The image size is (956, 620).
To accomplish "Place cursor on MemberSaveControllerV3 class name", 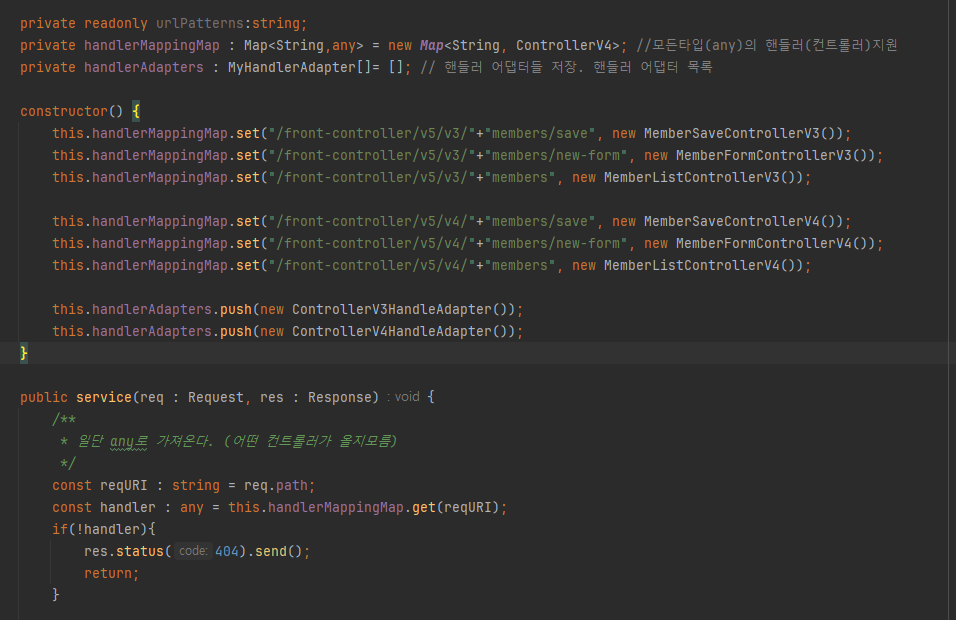I will click(732, 134).
